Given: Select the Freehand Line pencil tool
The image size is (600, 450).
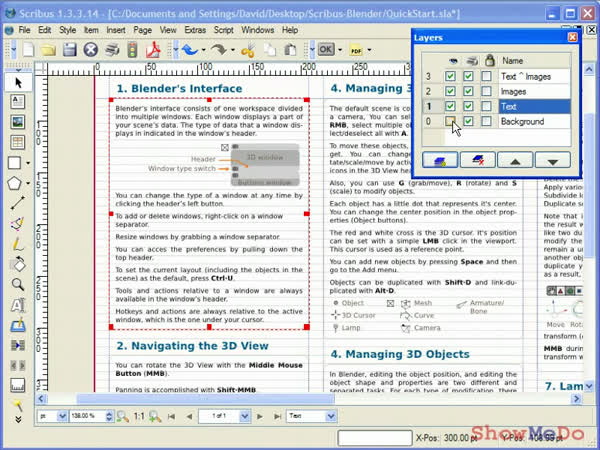Looking at the screenshot, I should coord(18,244).
